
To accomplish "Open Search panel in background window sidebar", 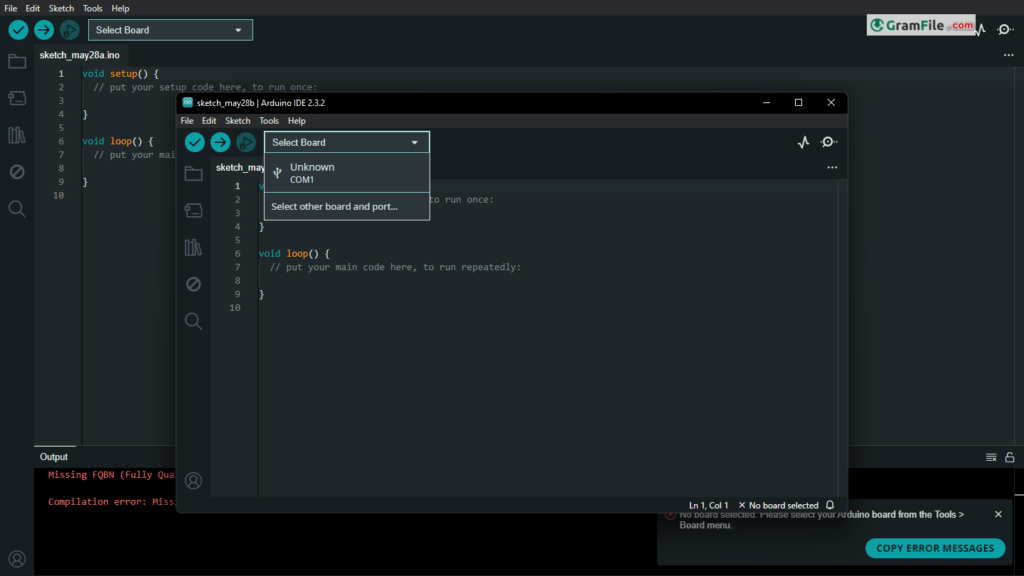I will pyautogui.click(x=17, y=209).
